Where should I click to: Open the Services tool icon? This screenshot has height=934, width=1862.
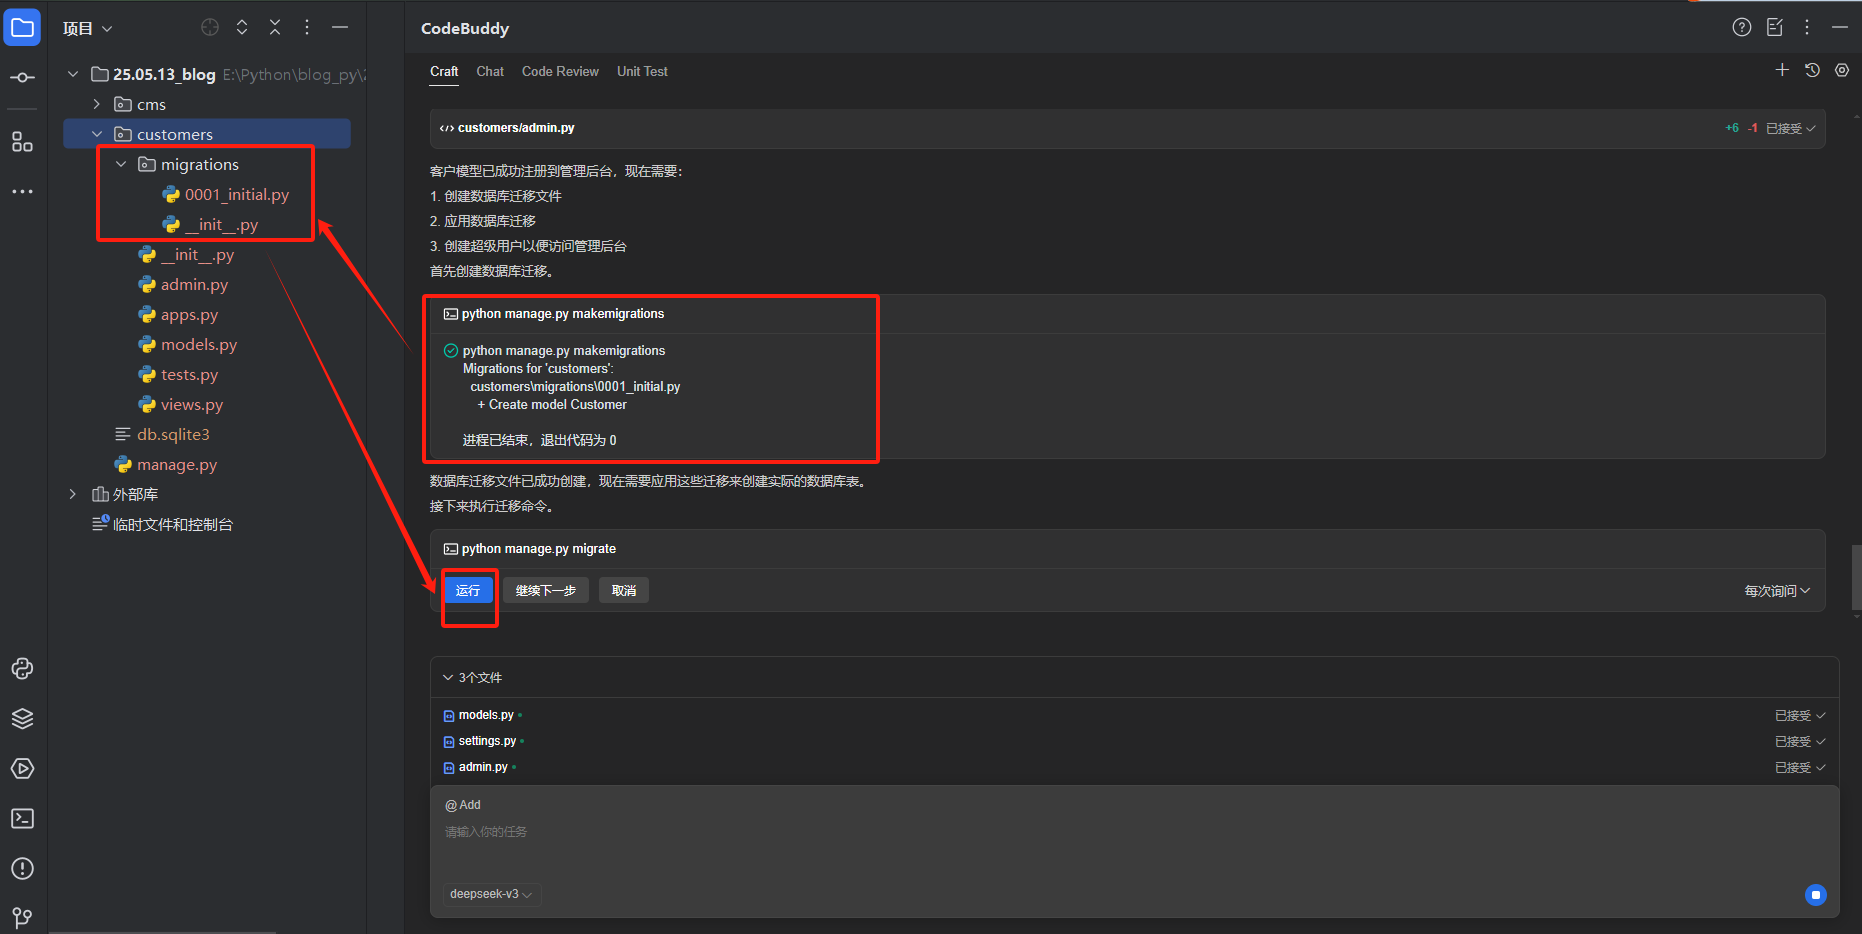point(22,769)
